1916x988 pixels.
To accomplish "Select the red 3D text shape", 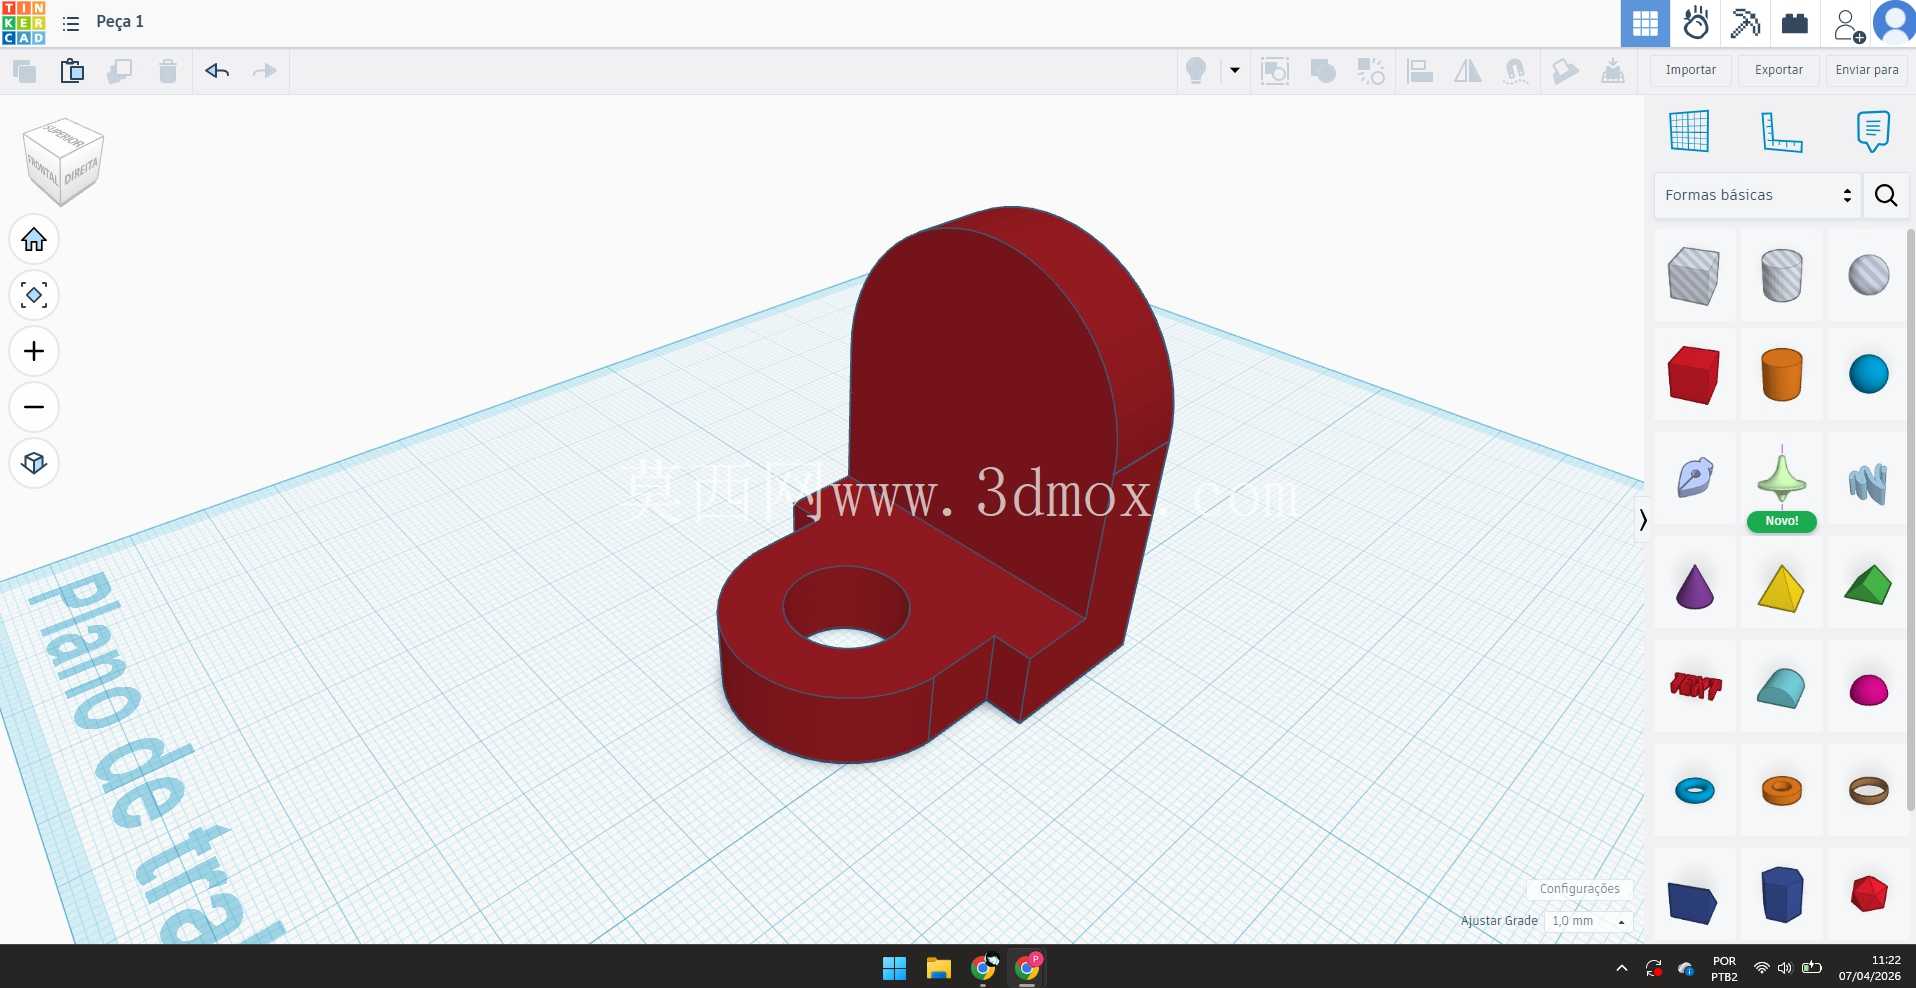I will point(1694,687).
